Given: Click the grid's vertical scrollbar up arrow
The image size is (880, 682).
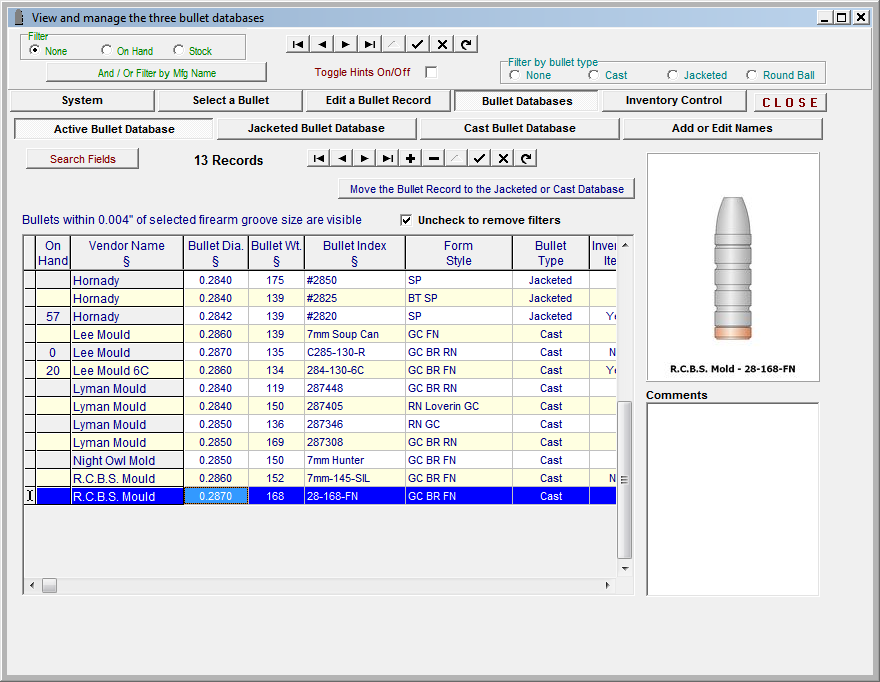Looking at the screenshot, I should (x=625, y=245).
